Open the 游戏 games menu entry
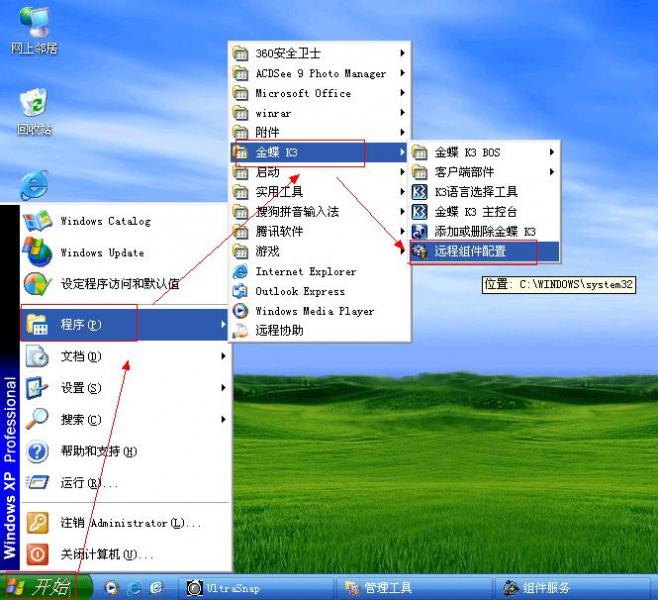 click(x=319, y=251)
